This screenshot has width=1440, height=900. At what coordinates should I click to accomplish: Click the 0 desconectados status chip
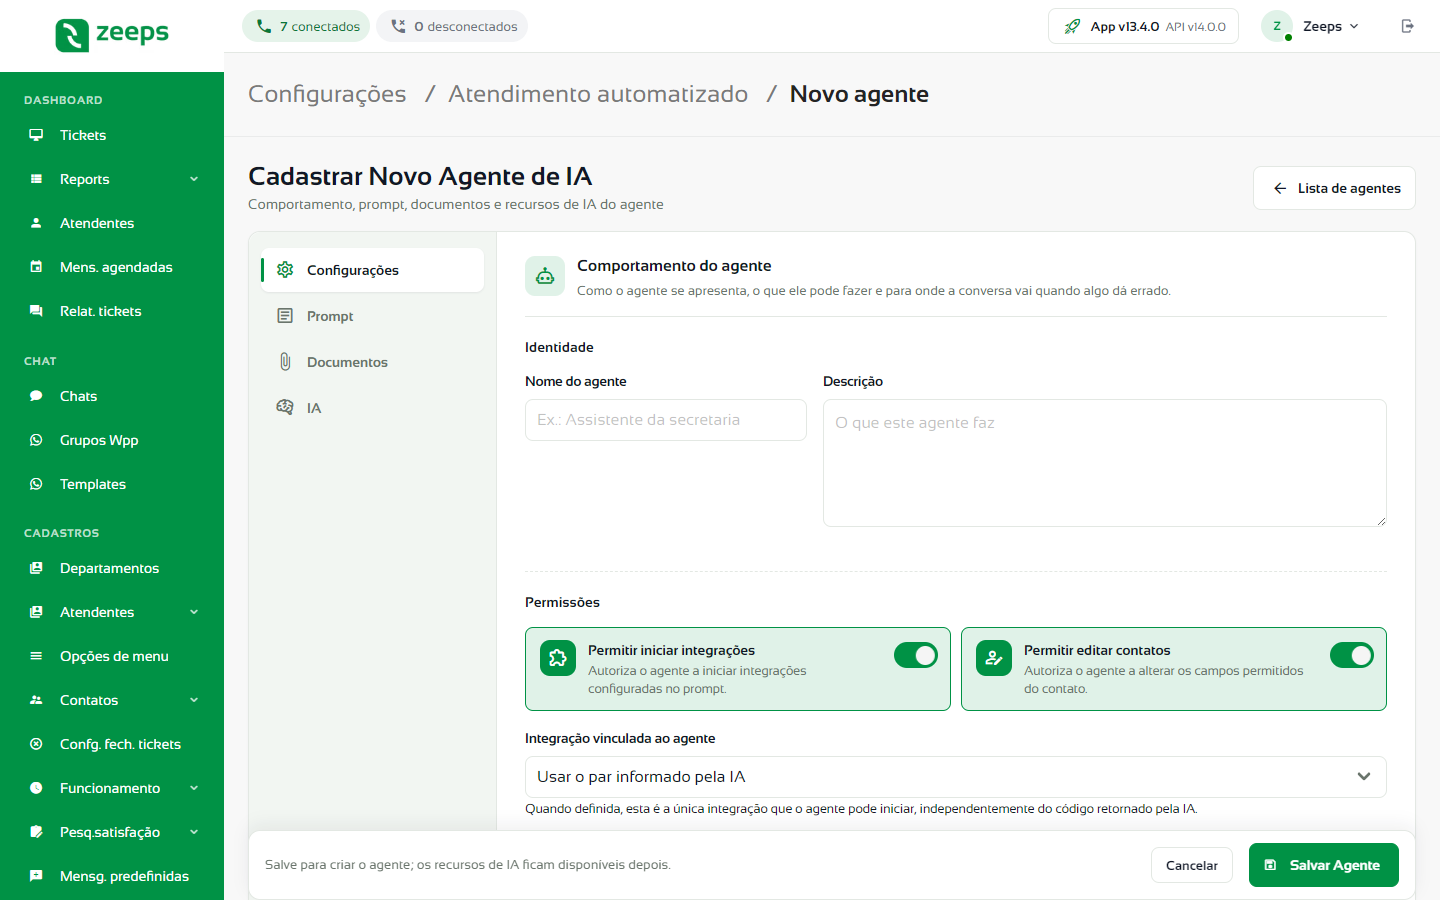pyautogui.click(x=452, y=26)
